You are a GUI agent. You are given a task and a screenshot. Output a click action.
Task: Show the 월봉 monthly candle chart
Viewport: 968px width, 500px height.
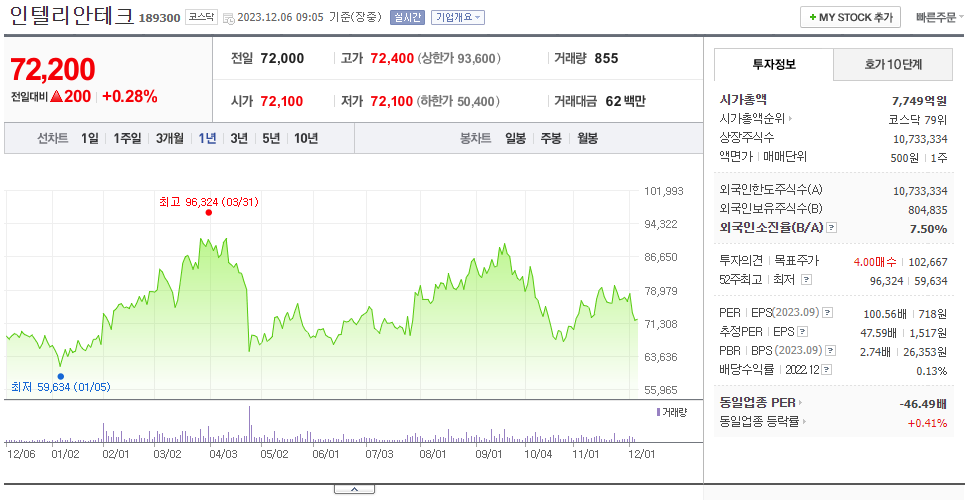587,138
